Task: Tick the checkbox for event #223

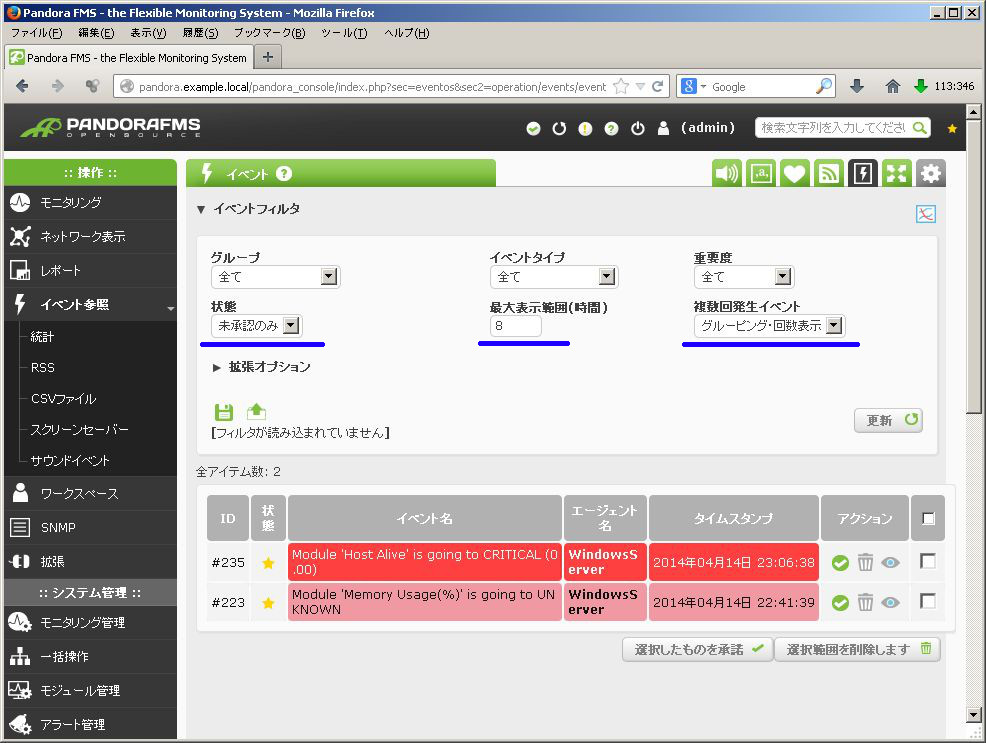Action: (928, 601)
